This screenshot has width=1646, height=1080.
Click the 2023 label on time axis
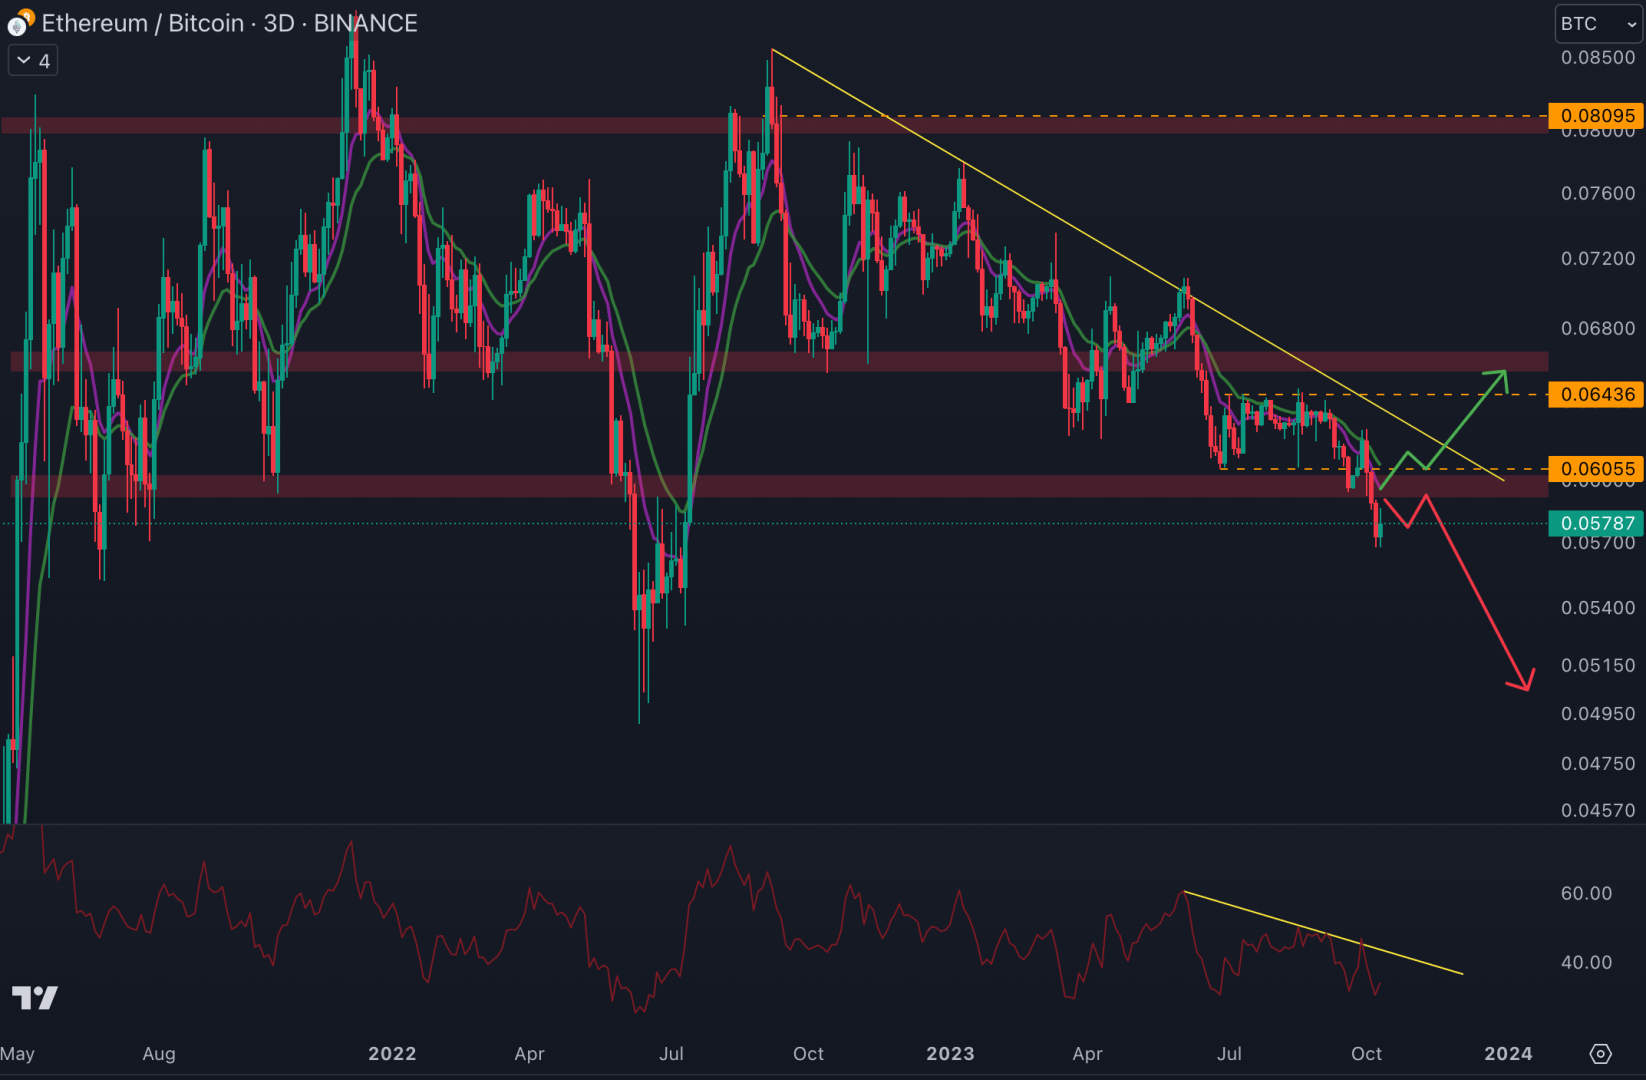[950, 1054]
